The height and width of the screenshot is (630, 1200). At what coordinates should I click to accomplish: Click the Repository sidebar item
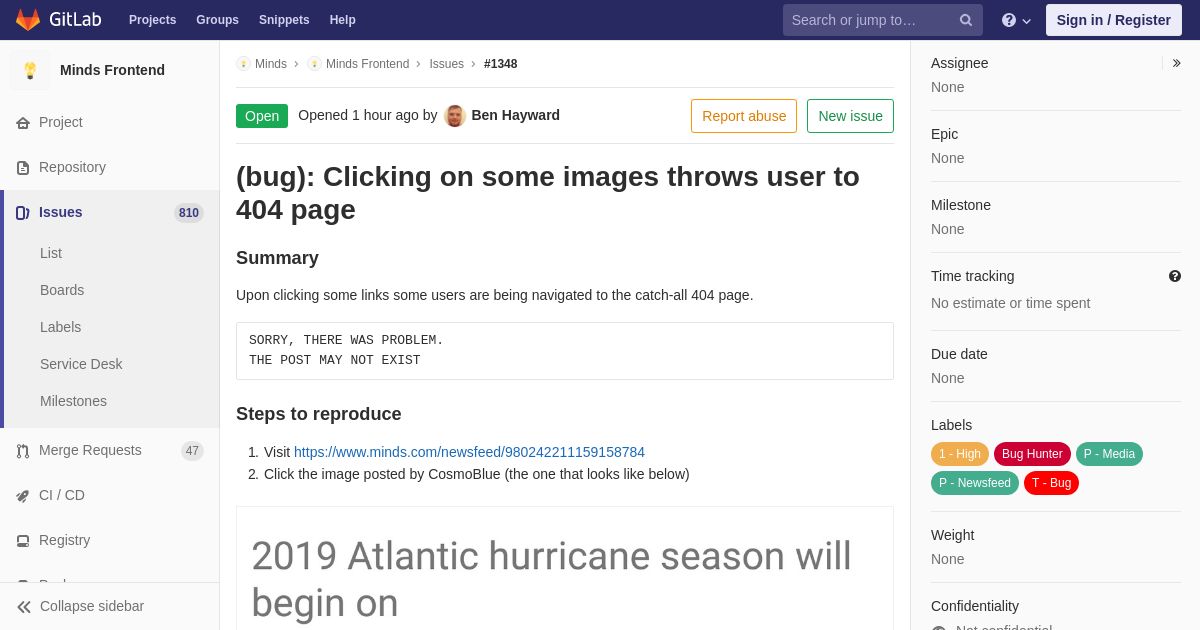110,167
